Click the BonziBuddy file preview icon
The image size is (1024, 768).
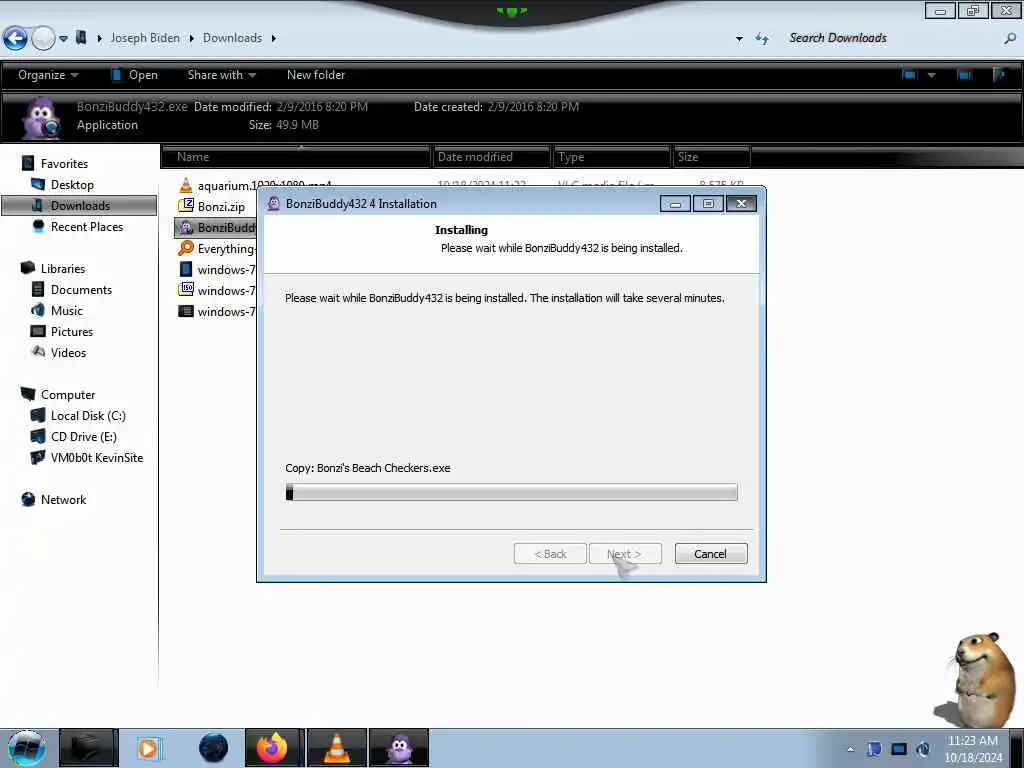coord(40,118)
